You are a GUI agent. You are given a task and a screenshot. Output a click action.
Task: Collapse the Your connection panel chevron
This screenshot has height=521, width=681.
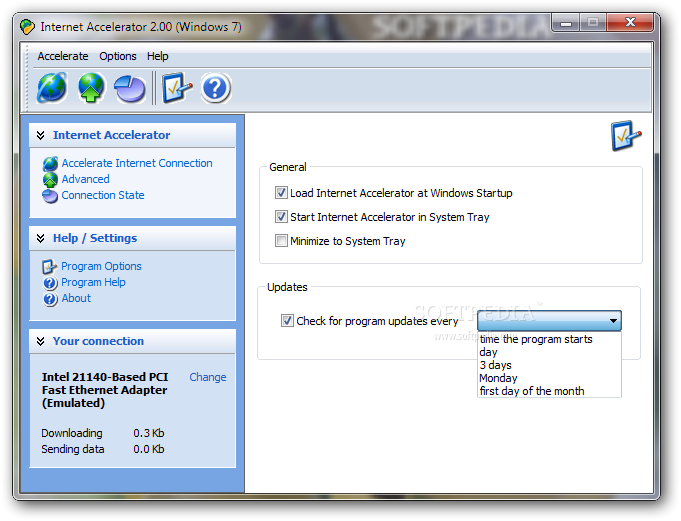[40, 341]
